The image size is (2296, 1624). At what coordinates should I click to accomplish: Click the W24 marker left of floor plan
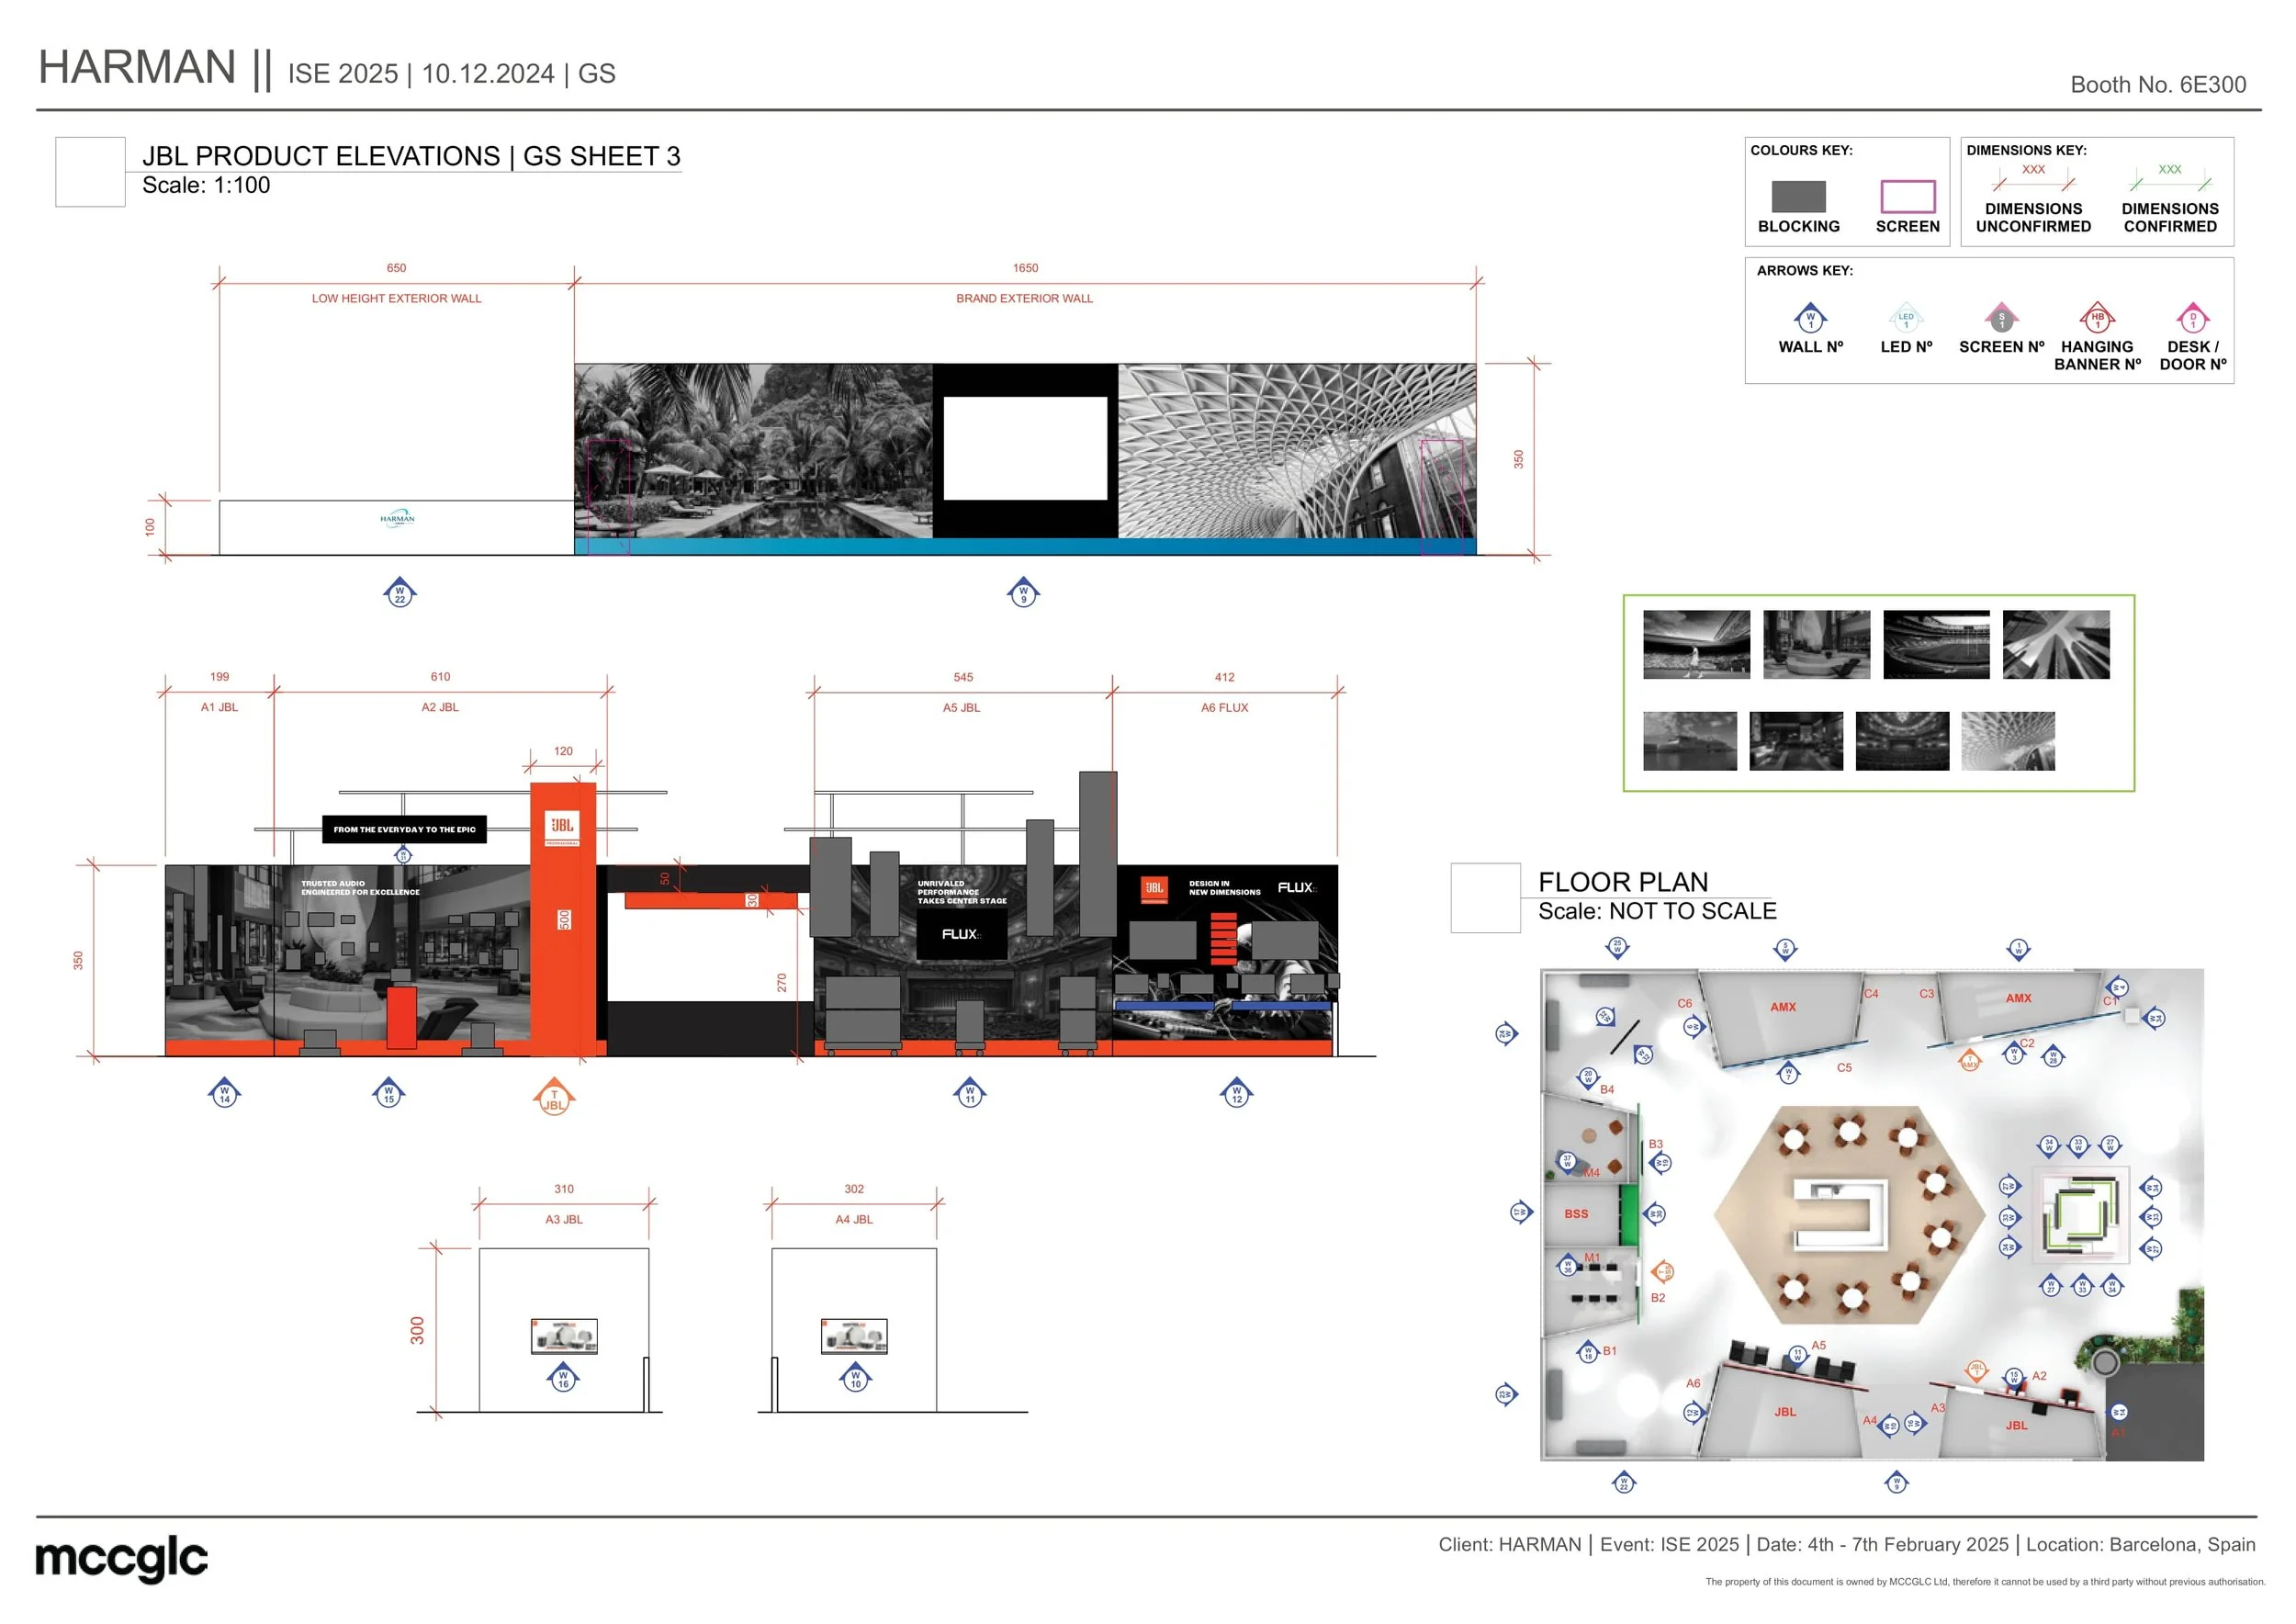pyautogui.click(x=1506, y=1034)
